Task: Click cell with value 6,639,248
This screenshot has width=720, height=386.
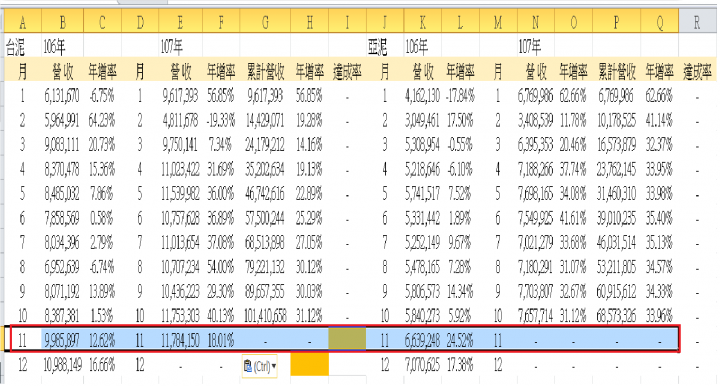Action: (x=422, y=340)
